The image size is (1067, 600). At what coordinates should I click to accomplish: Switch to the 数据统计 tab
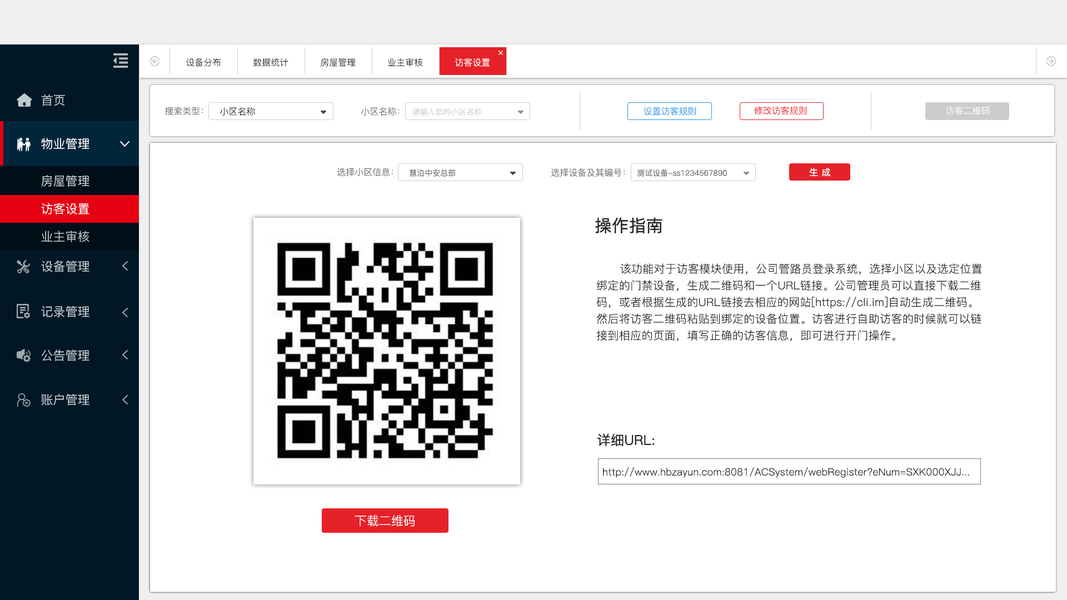tap(271, 62)
